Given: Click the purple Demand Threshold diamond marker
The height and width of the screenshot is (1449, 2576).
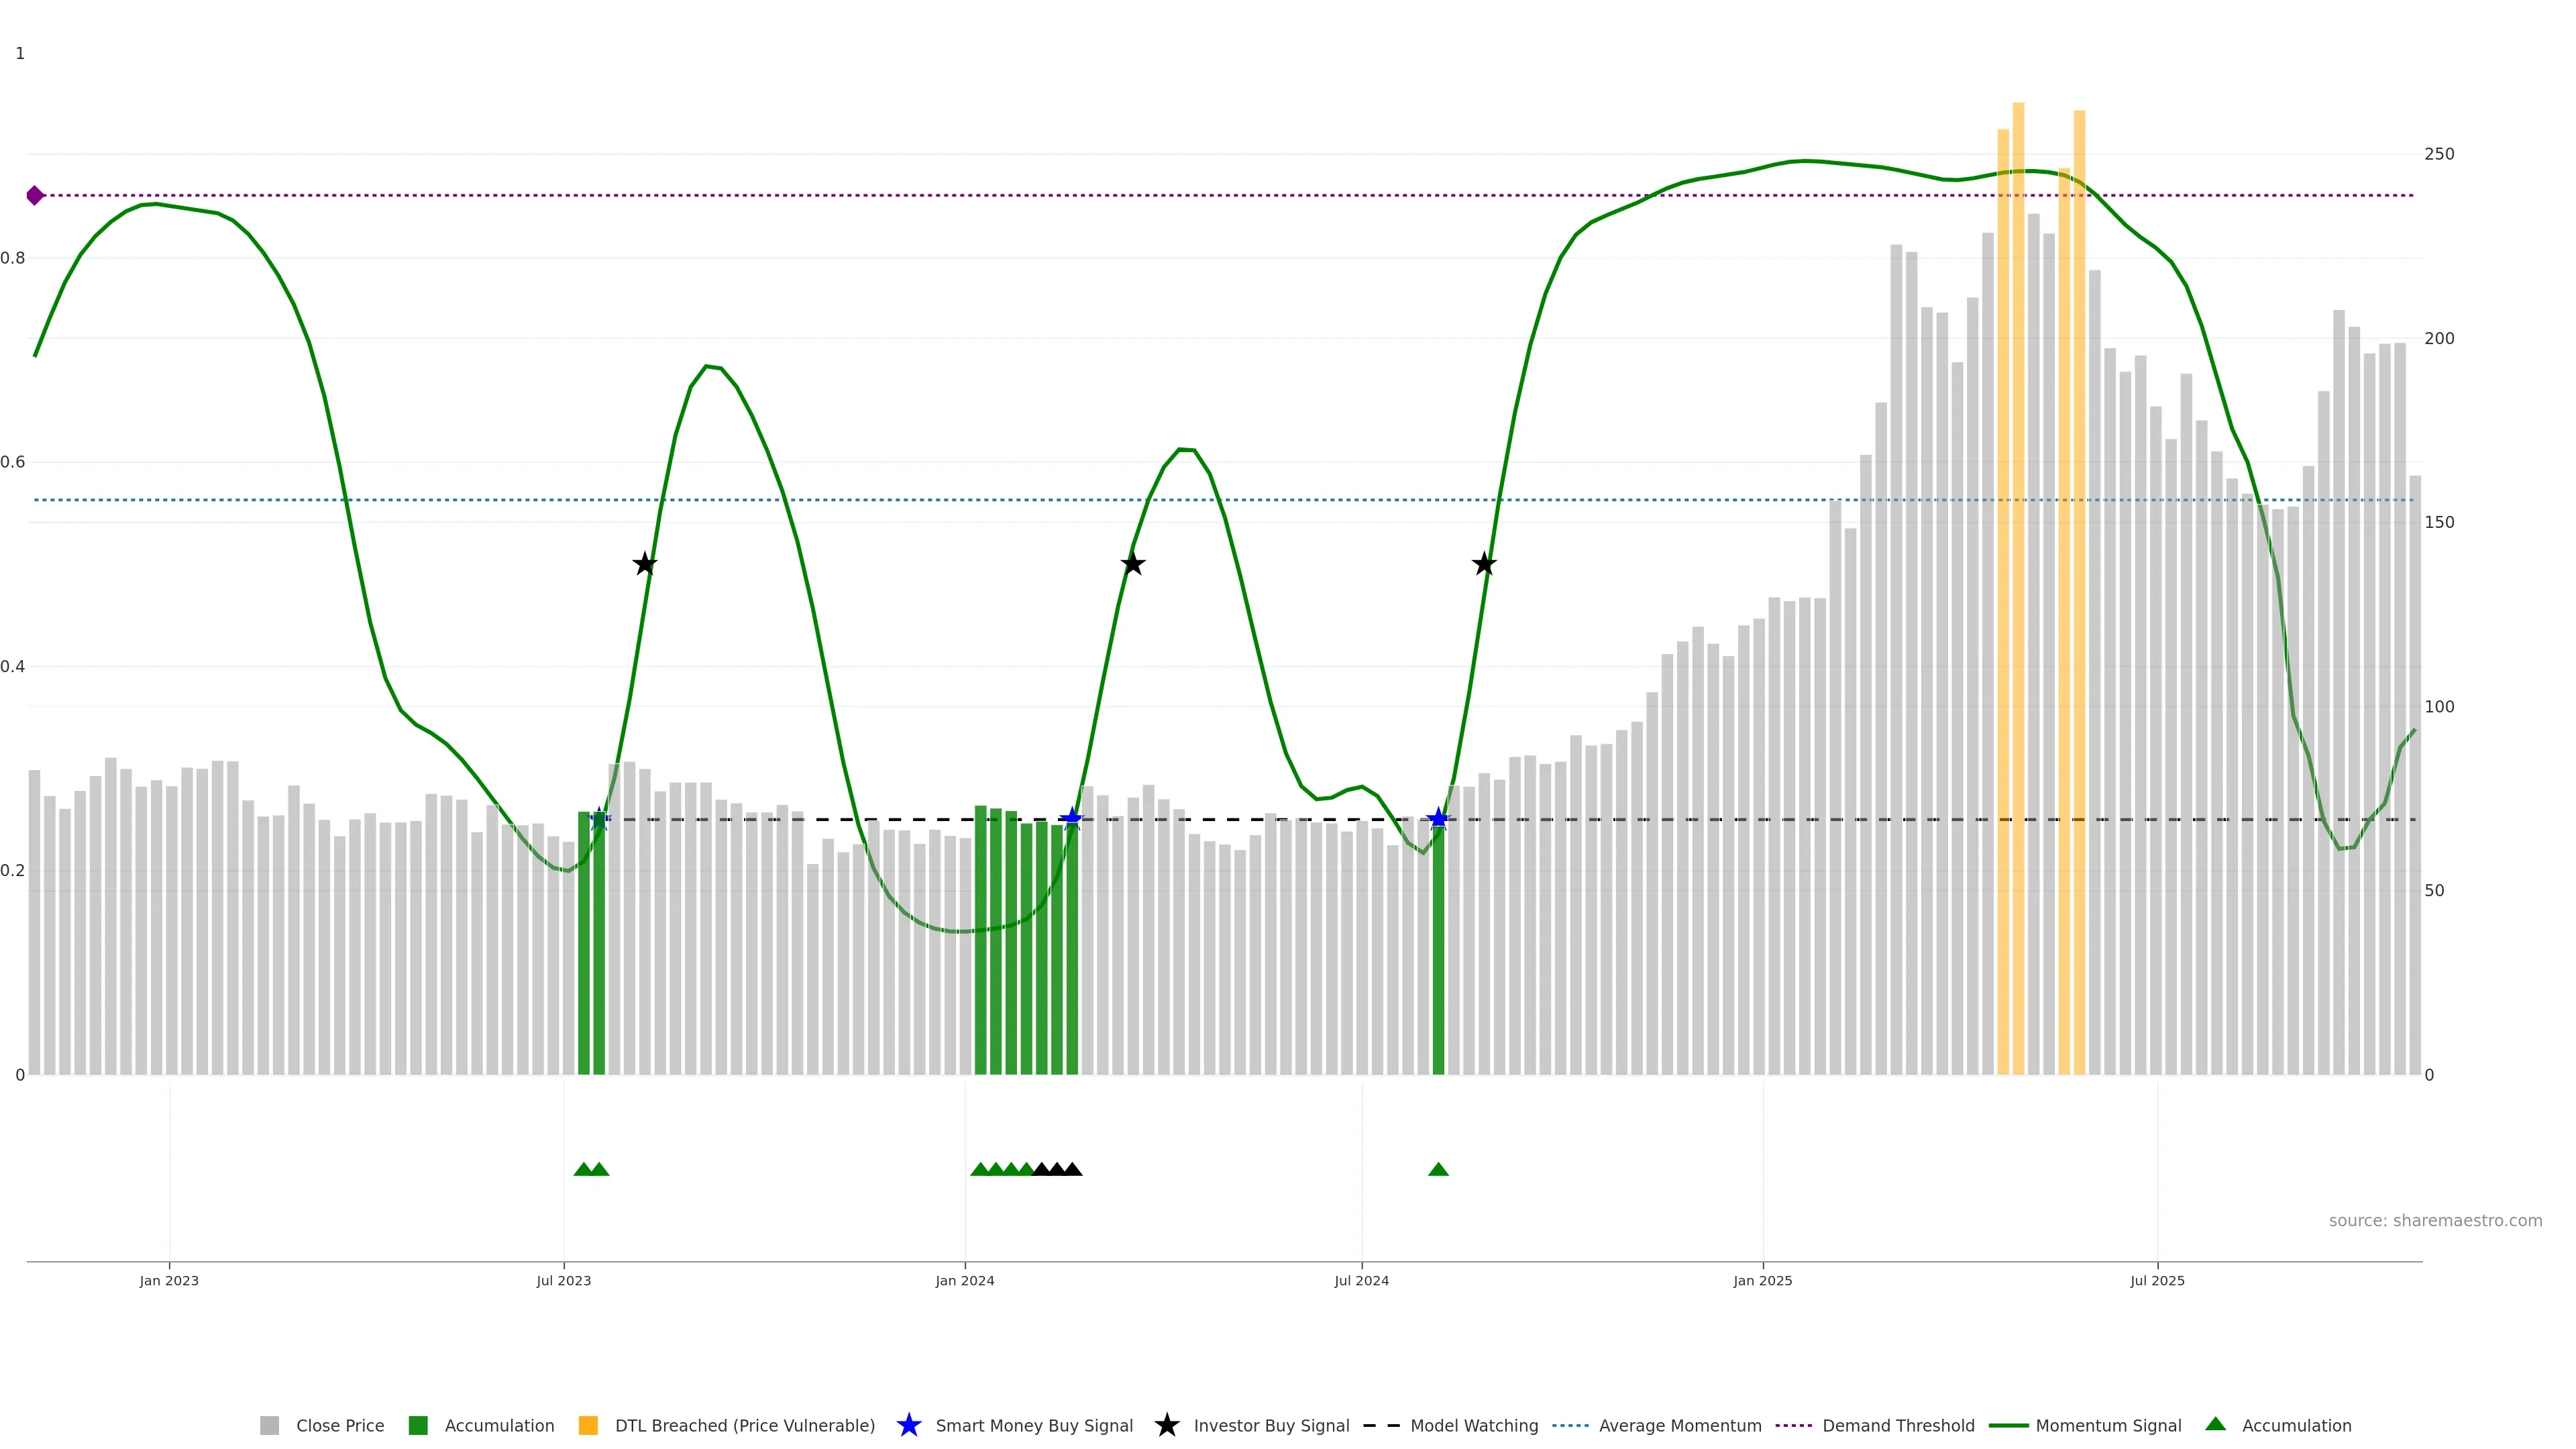Looking at the screenshot, I should point(35,195).
